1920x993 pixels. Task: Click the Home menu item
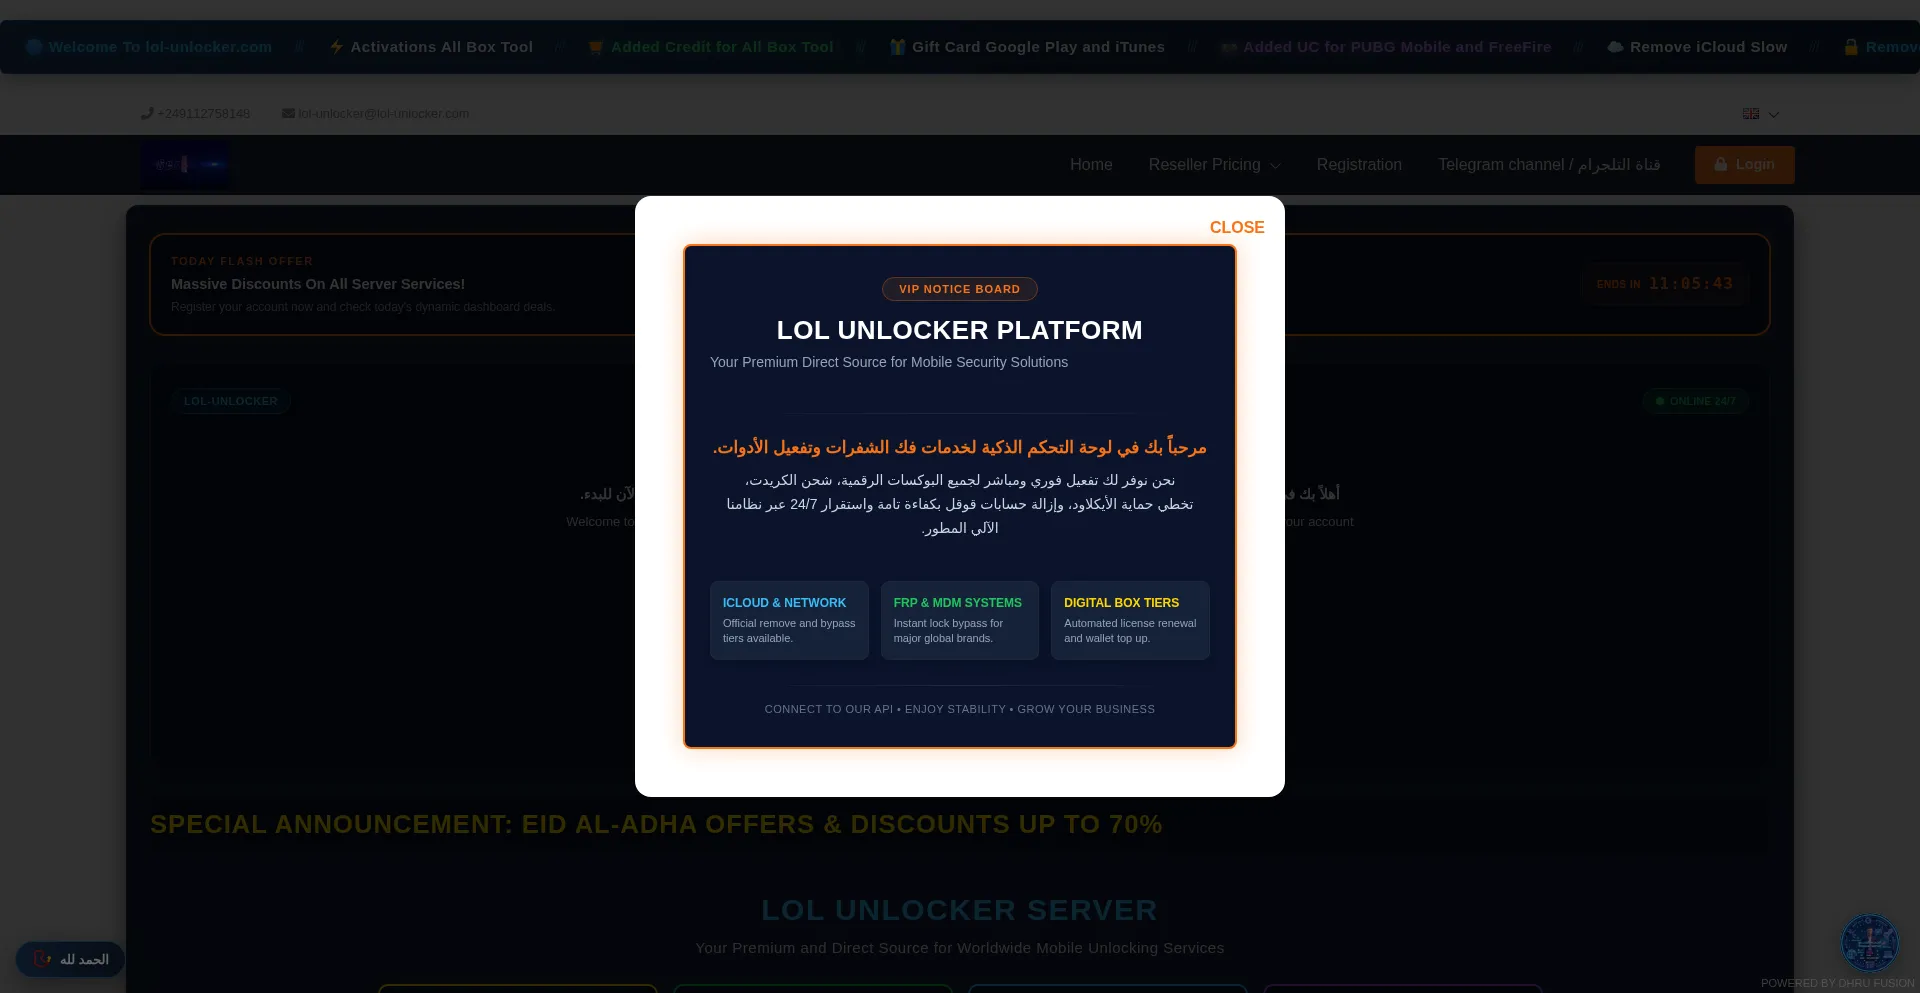coord(1091,165)
